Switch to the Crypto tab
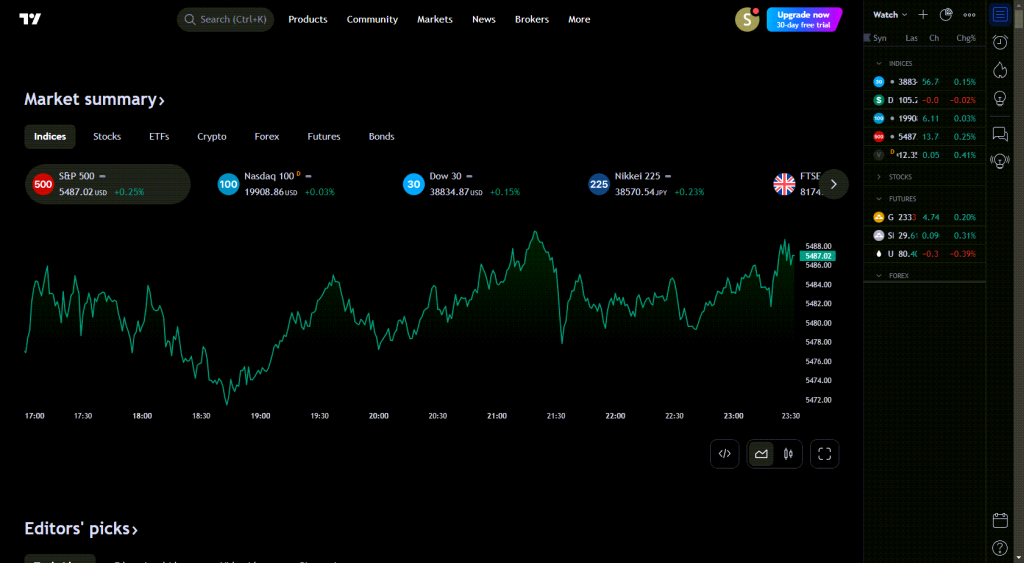Image resolution: width=1024 pixels, height=563 pixels. [212, 137]
